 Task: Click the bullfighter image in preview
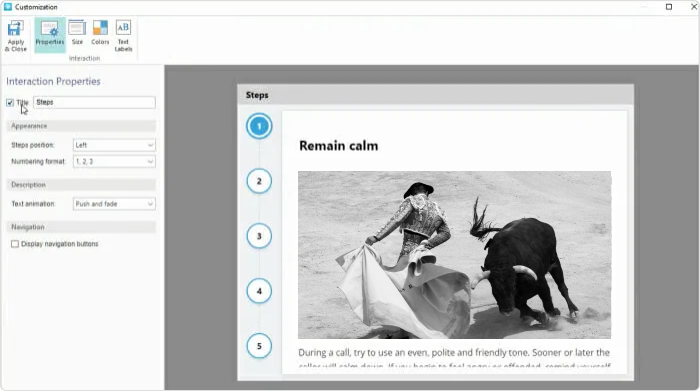pos(454,255)
